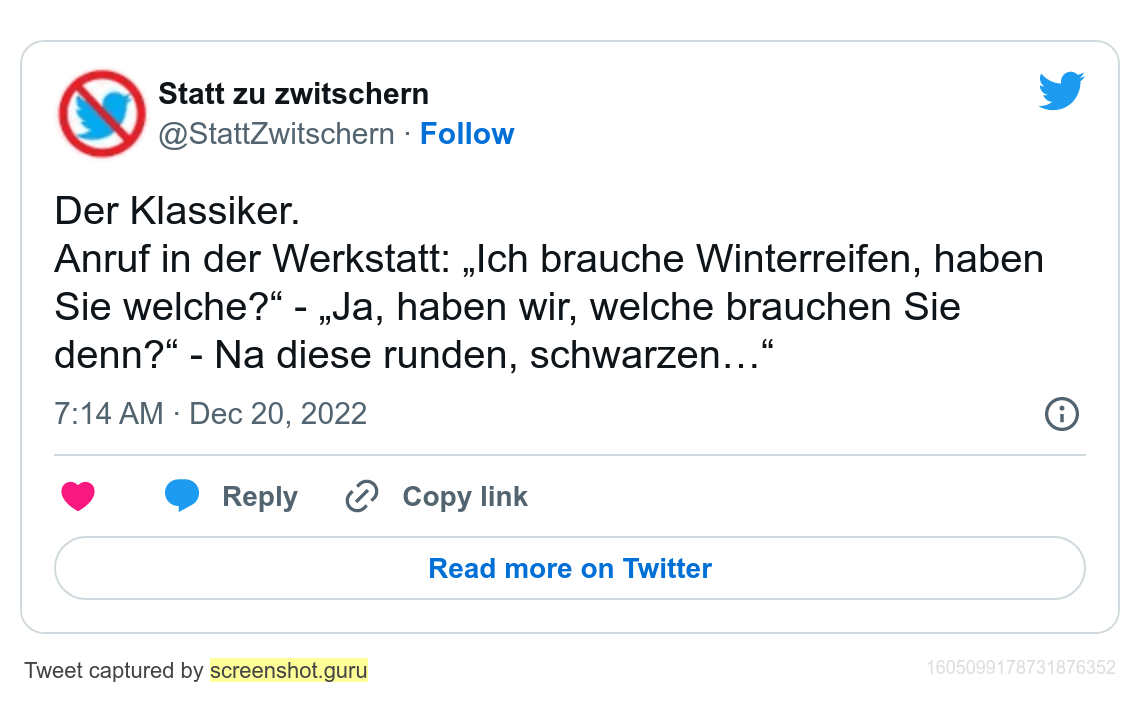Open the tweet info circle icon
This screenshot has height=726, width=1140.
pos(1061,413)
